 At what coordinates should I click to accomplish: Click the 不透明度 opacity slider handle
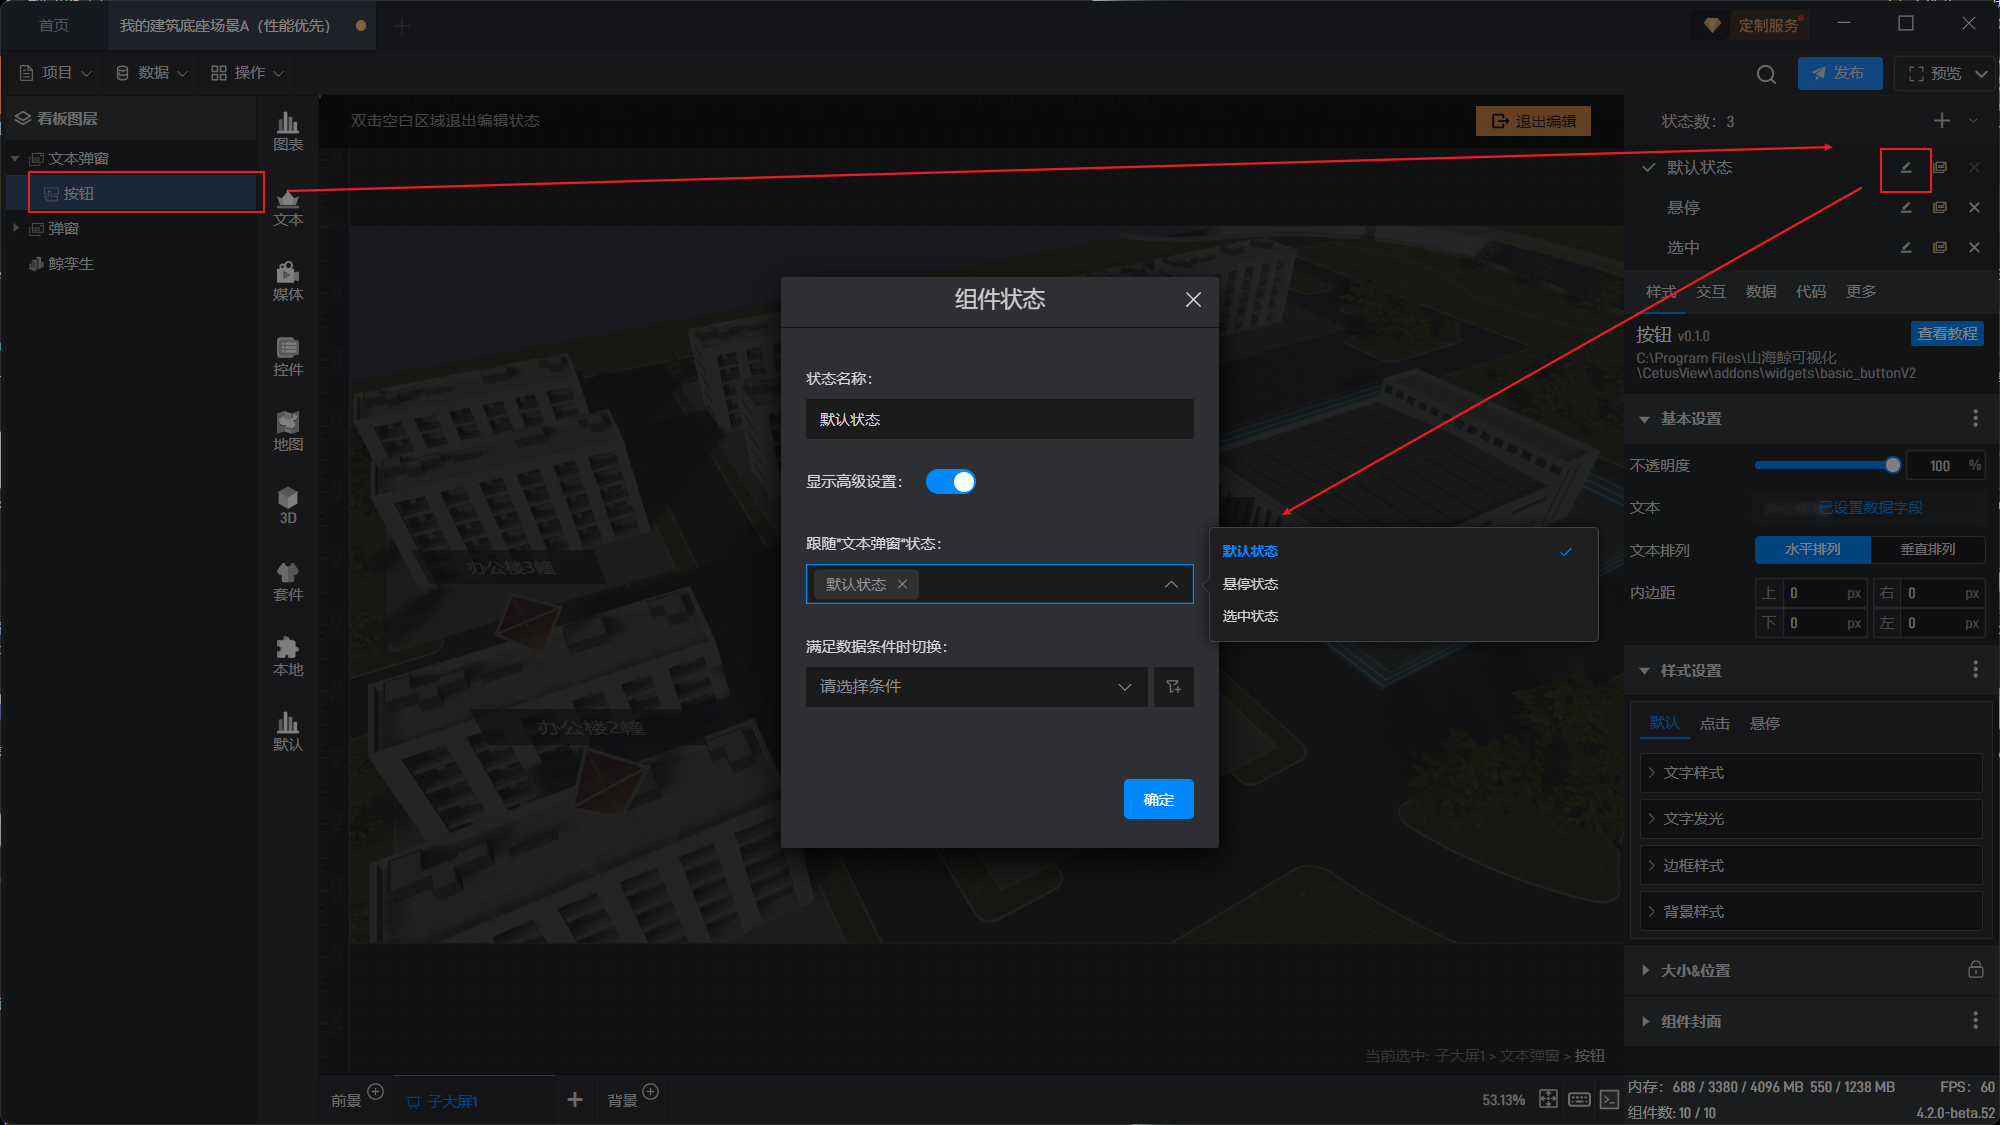(1892, 466)
